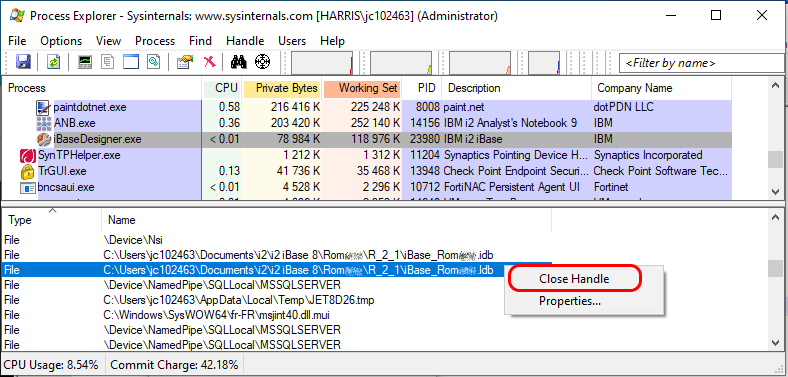Open the View menu
This screenshot has width=788, height=377.
point(109,41)
